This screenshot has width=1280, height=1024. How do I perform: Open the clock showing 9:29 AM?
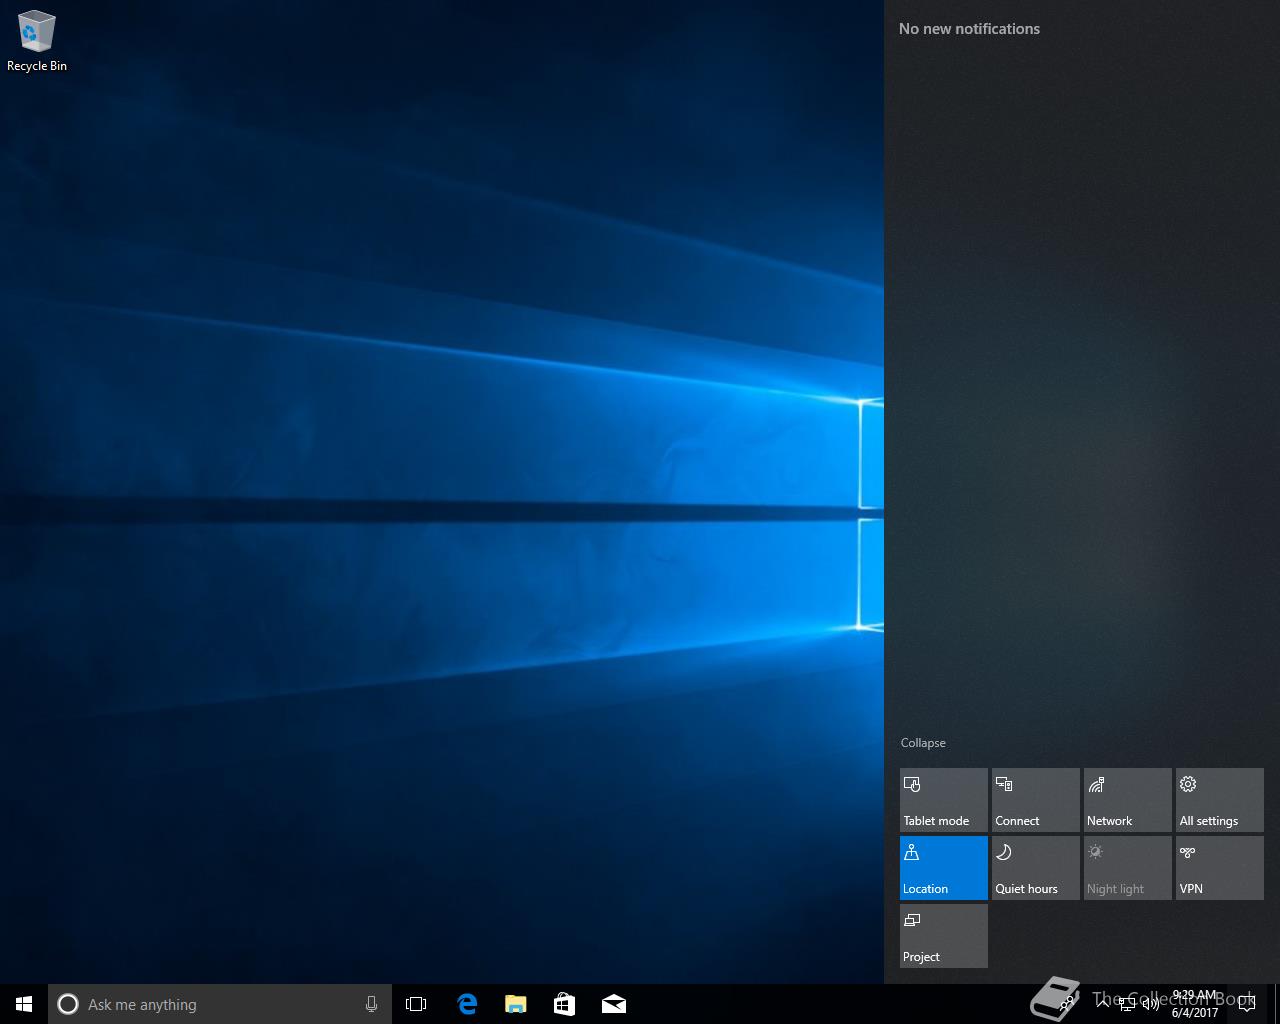click(x=1195, y=1004)
